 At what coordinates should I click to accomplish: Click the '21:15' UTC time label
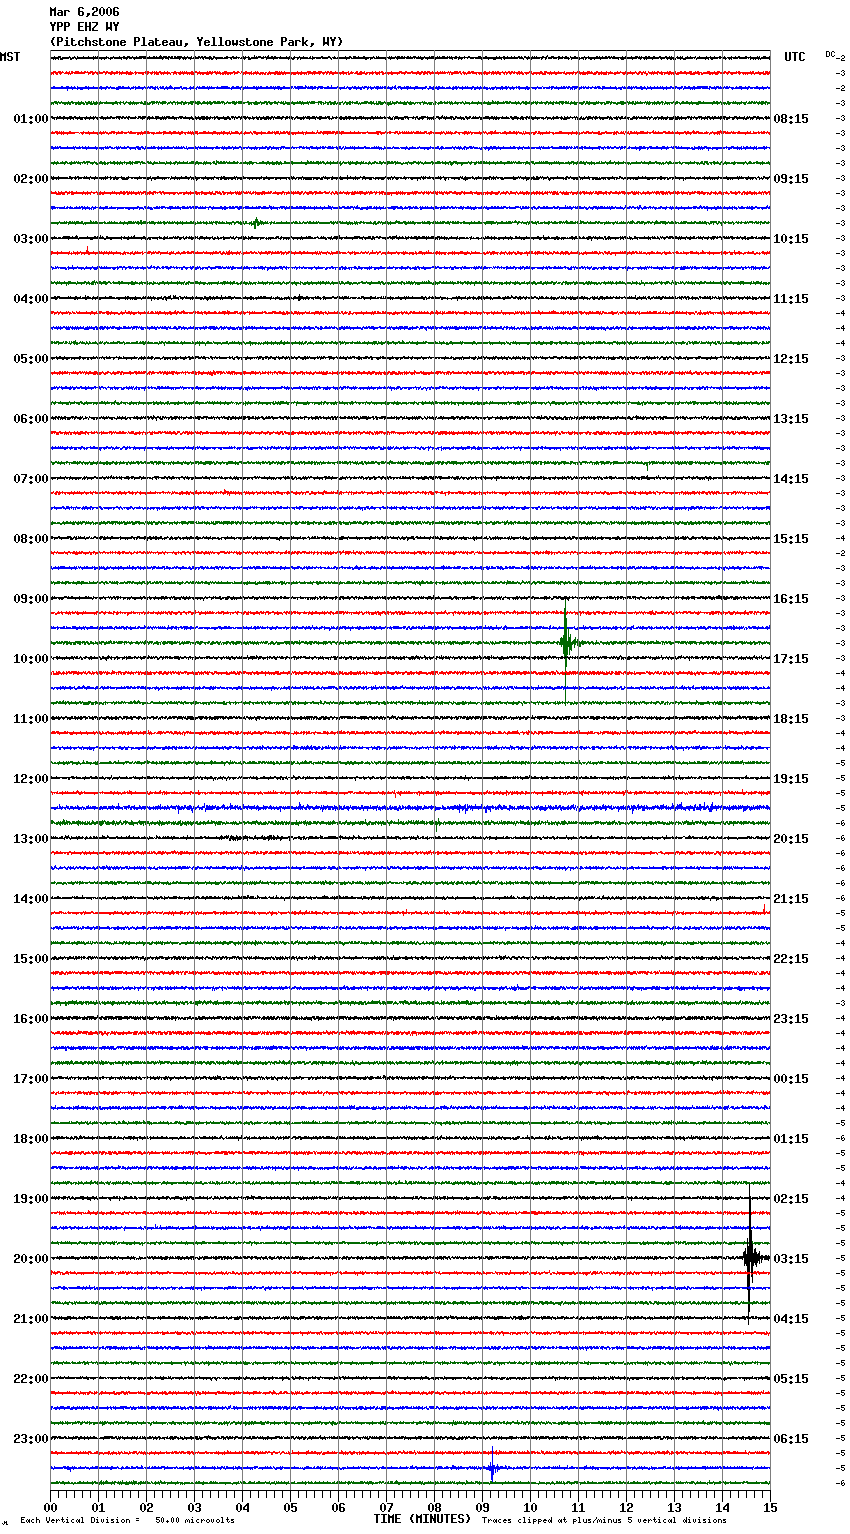791,899
